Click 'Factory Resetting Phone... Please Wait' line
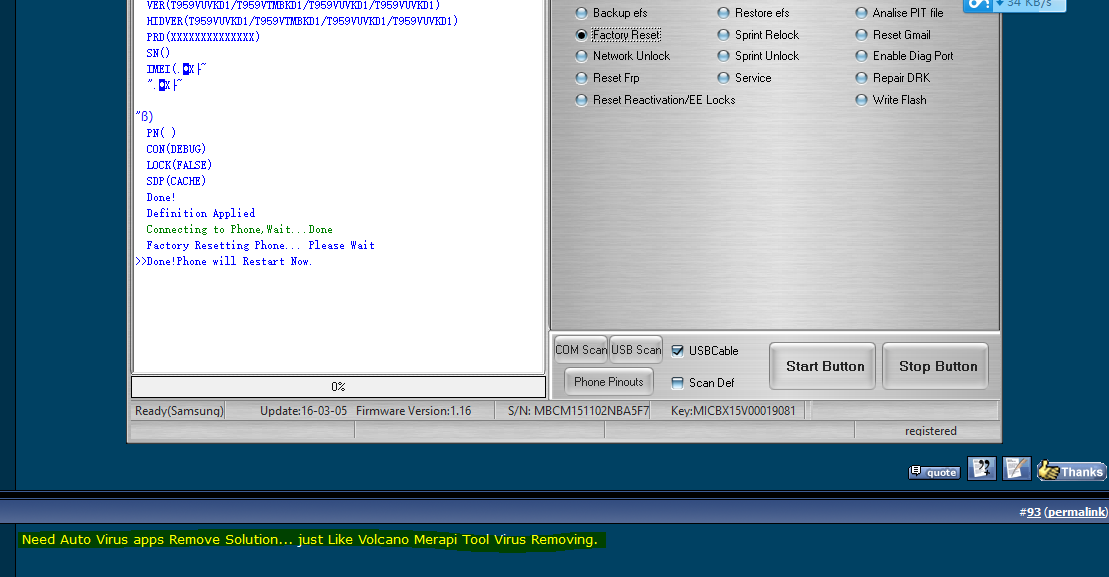 [x=260, y=245]
